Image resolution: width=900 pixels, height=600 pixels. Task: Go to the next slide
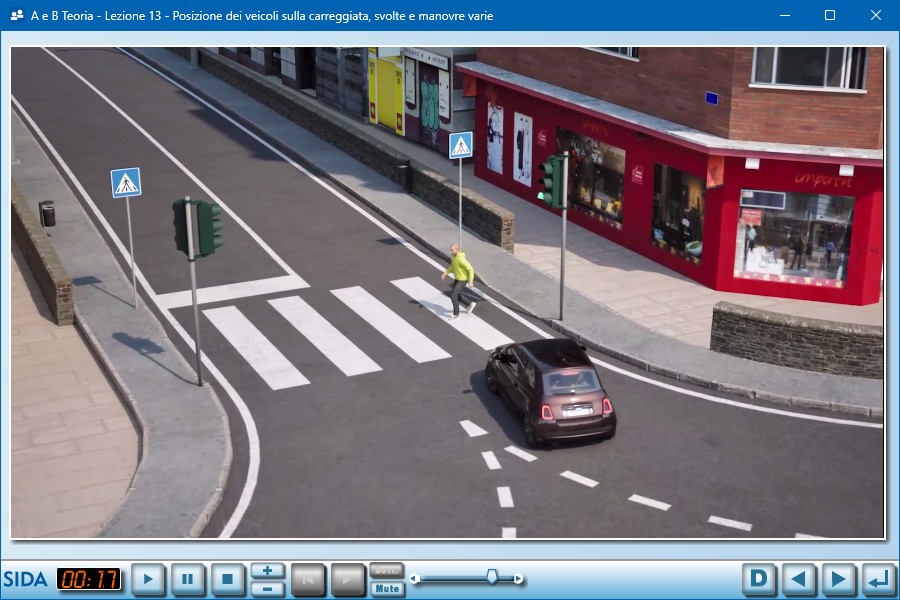838,579
